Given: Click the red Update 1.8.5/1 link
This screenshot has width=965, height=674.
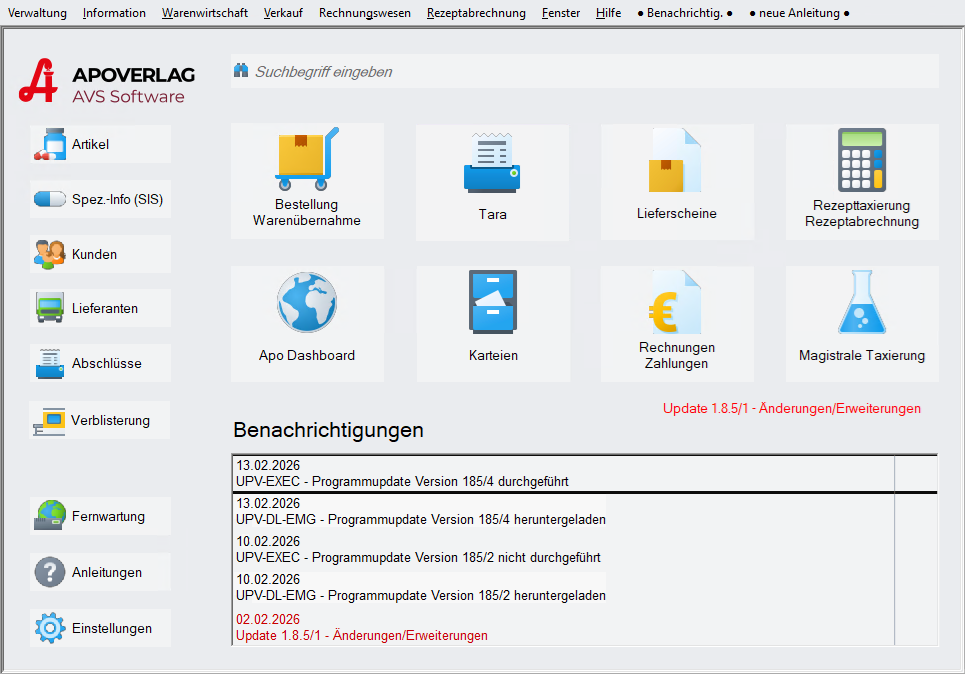Looking at the screenshot, I should (x=791, y=408).
